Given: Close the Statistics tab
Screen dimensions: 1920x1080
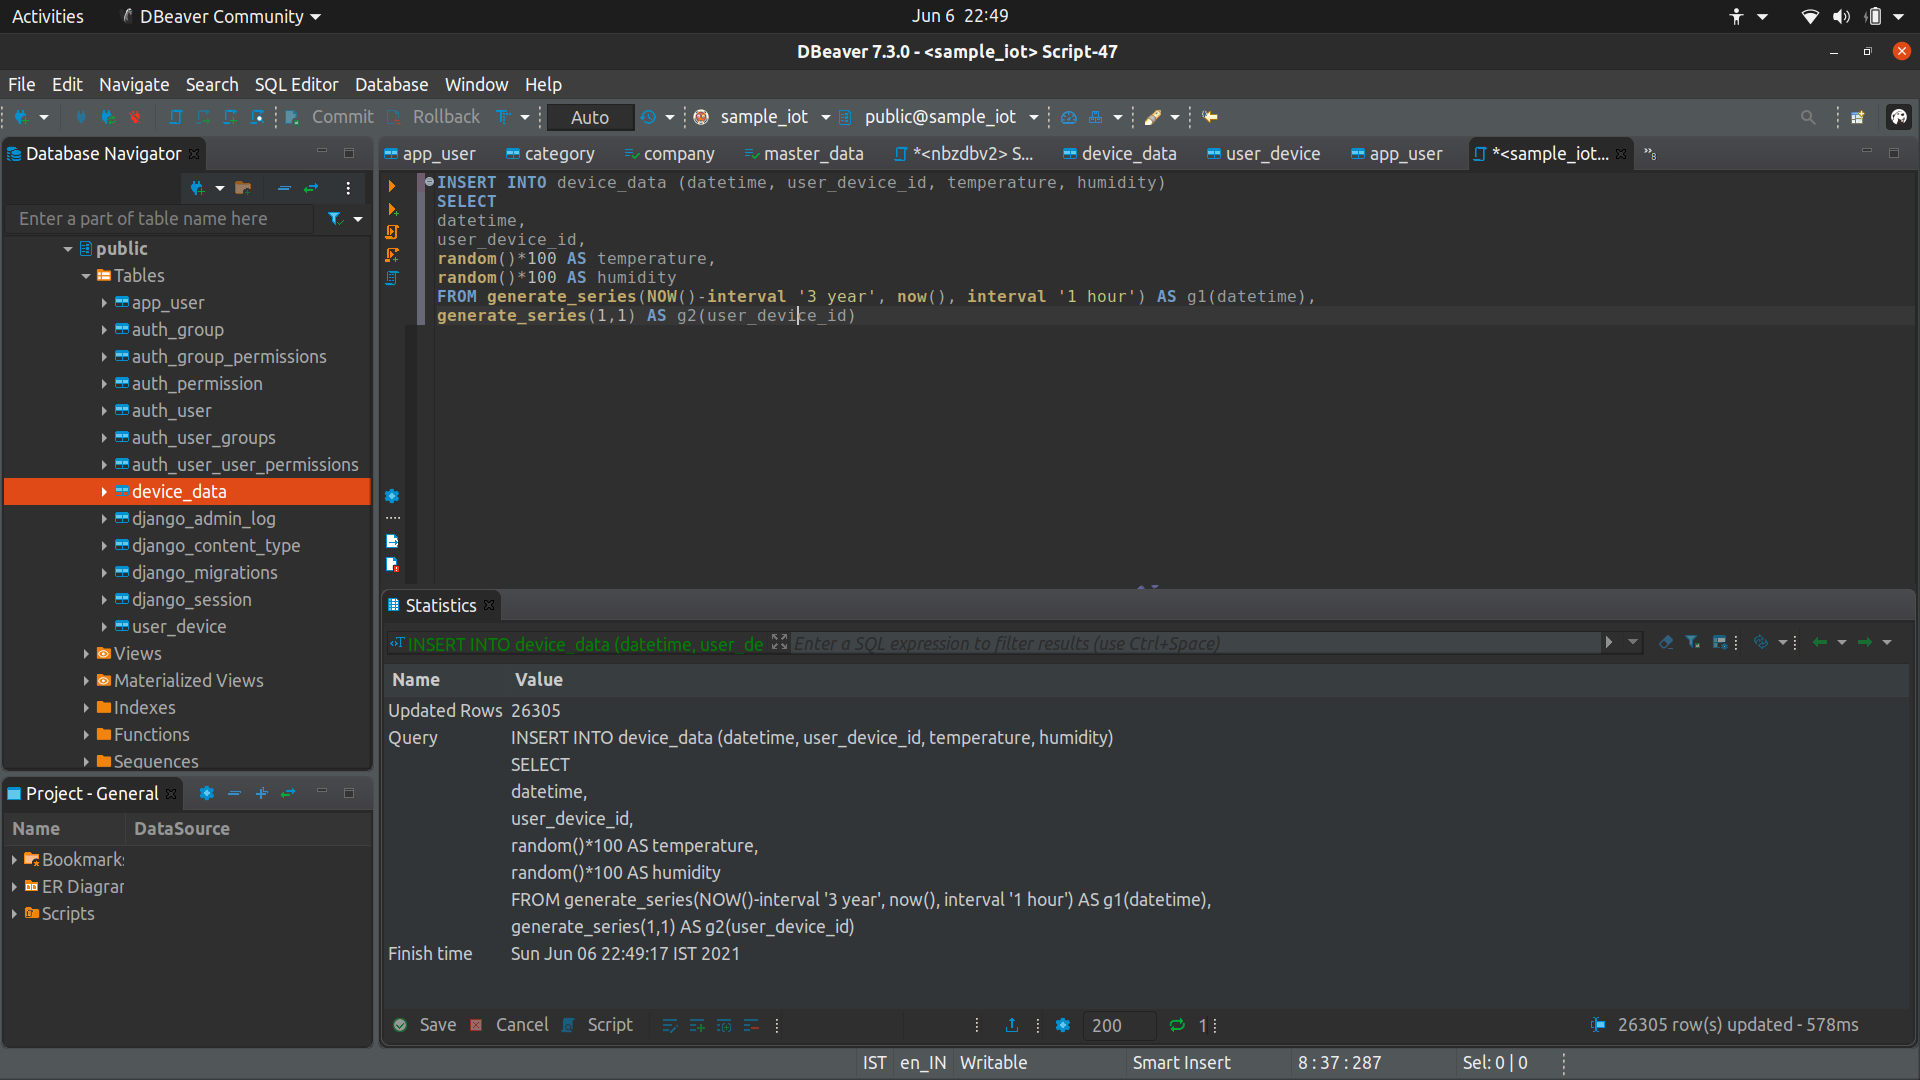Looking at the screenshot, I should (489, 605).
